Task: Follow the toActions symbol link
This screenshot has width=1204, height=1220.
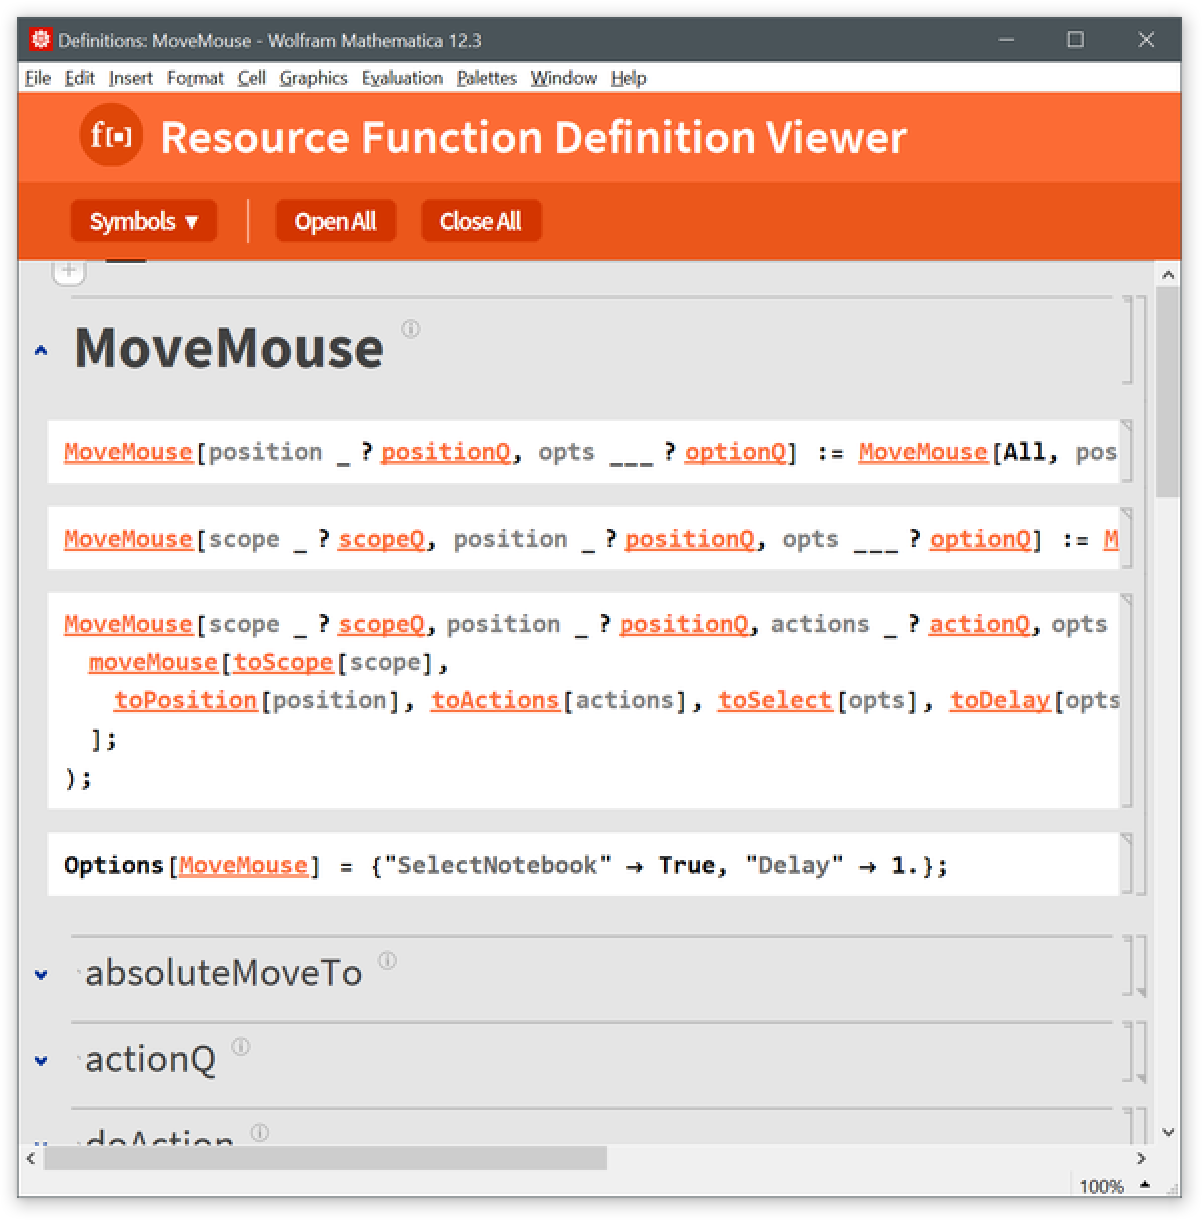Action: tap(495, 700)
